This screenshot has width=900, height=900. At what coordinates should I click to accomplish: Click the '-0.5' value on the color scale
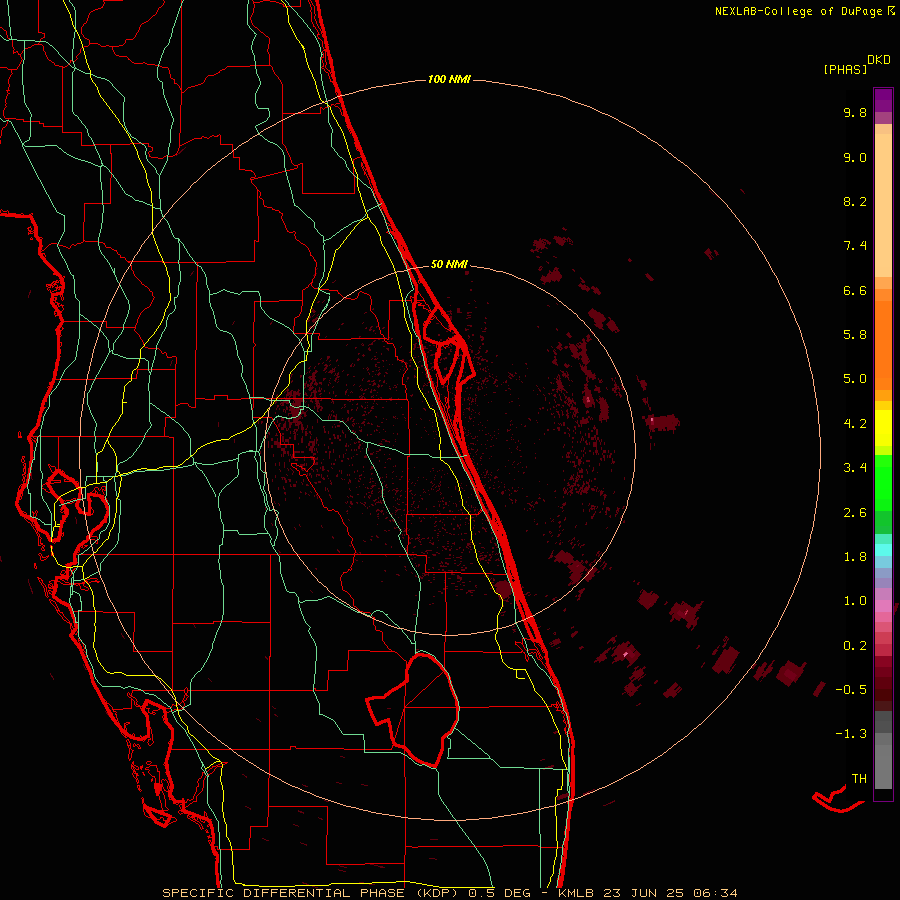point(851,690)
